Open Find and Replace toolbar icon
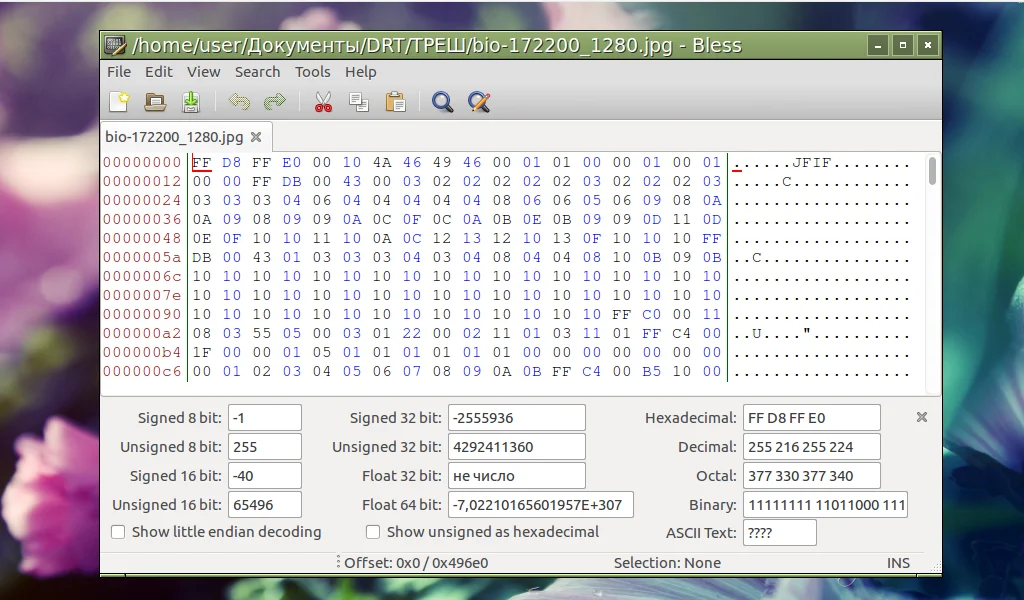Image resolution: width=1024 pixels, height=600 pixels. tap(479, 102)
